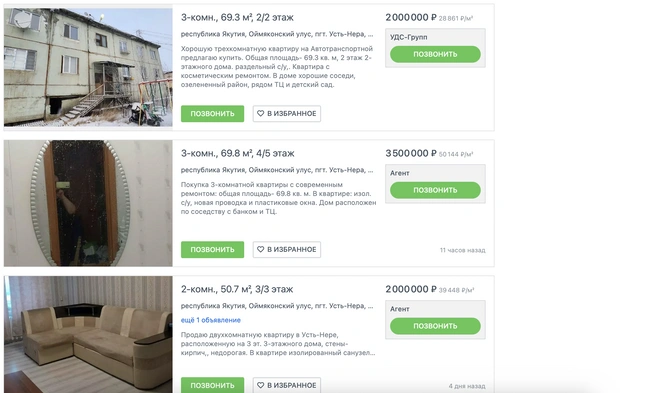
Task: Call УДС-Групп agency
Action: [x=435, y=54]
